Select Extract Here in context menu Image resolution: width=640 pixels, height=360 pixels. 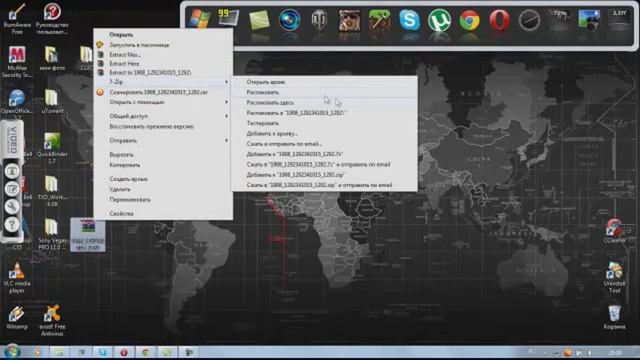(163, 64)
